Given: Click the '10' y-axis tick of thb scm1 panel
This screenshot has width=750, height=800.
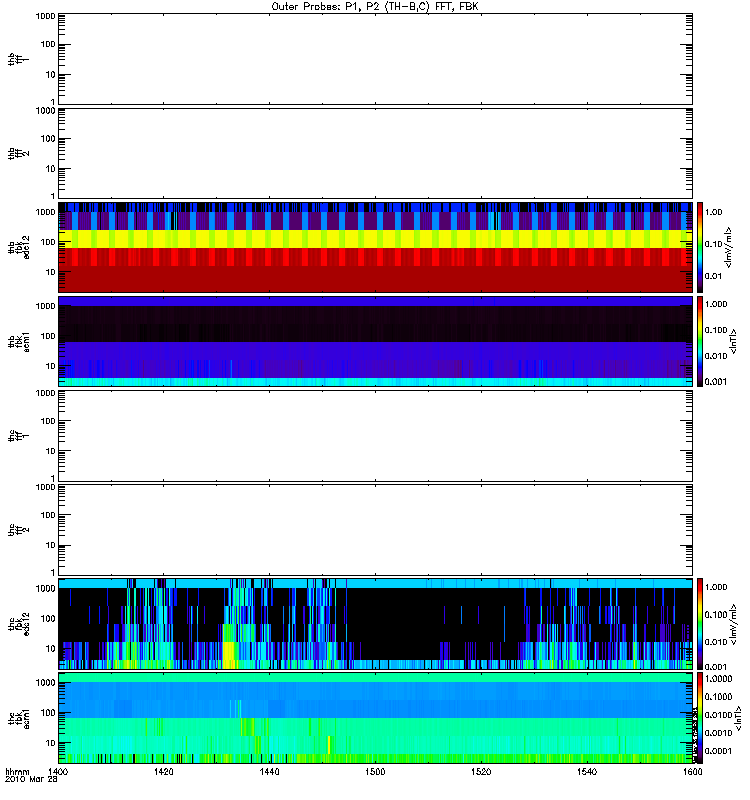Looking at the screenshot, I should 51,366.
